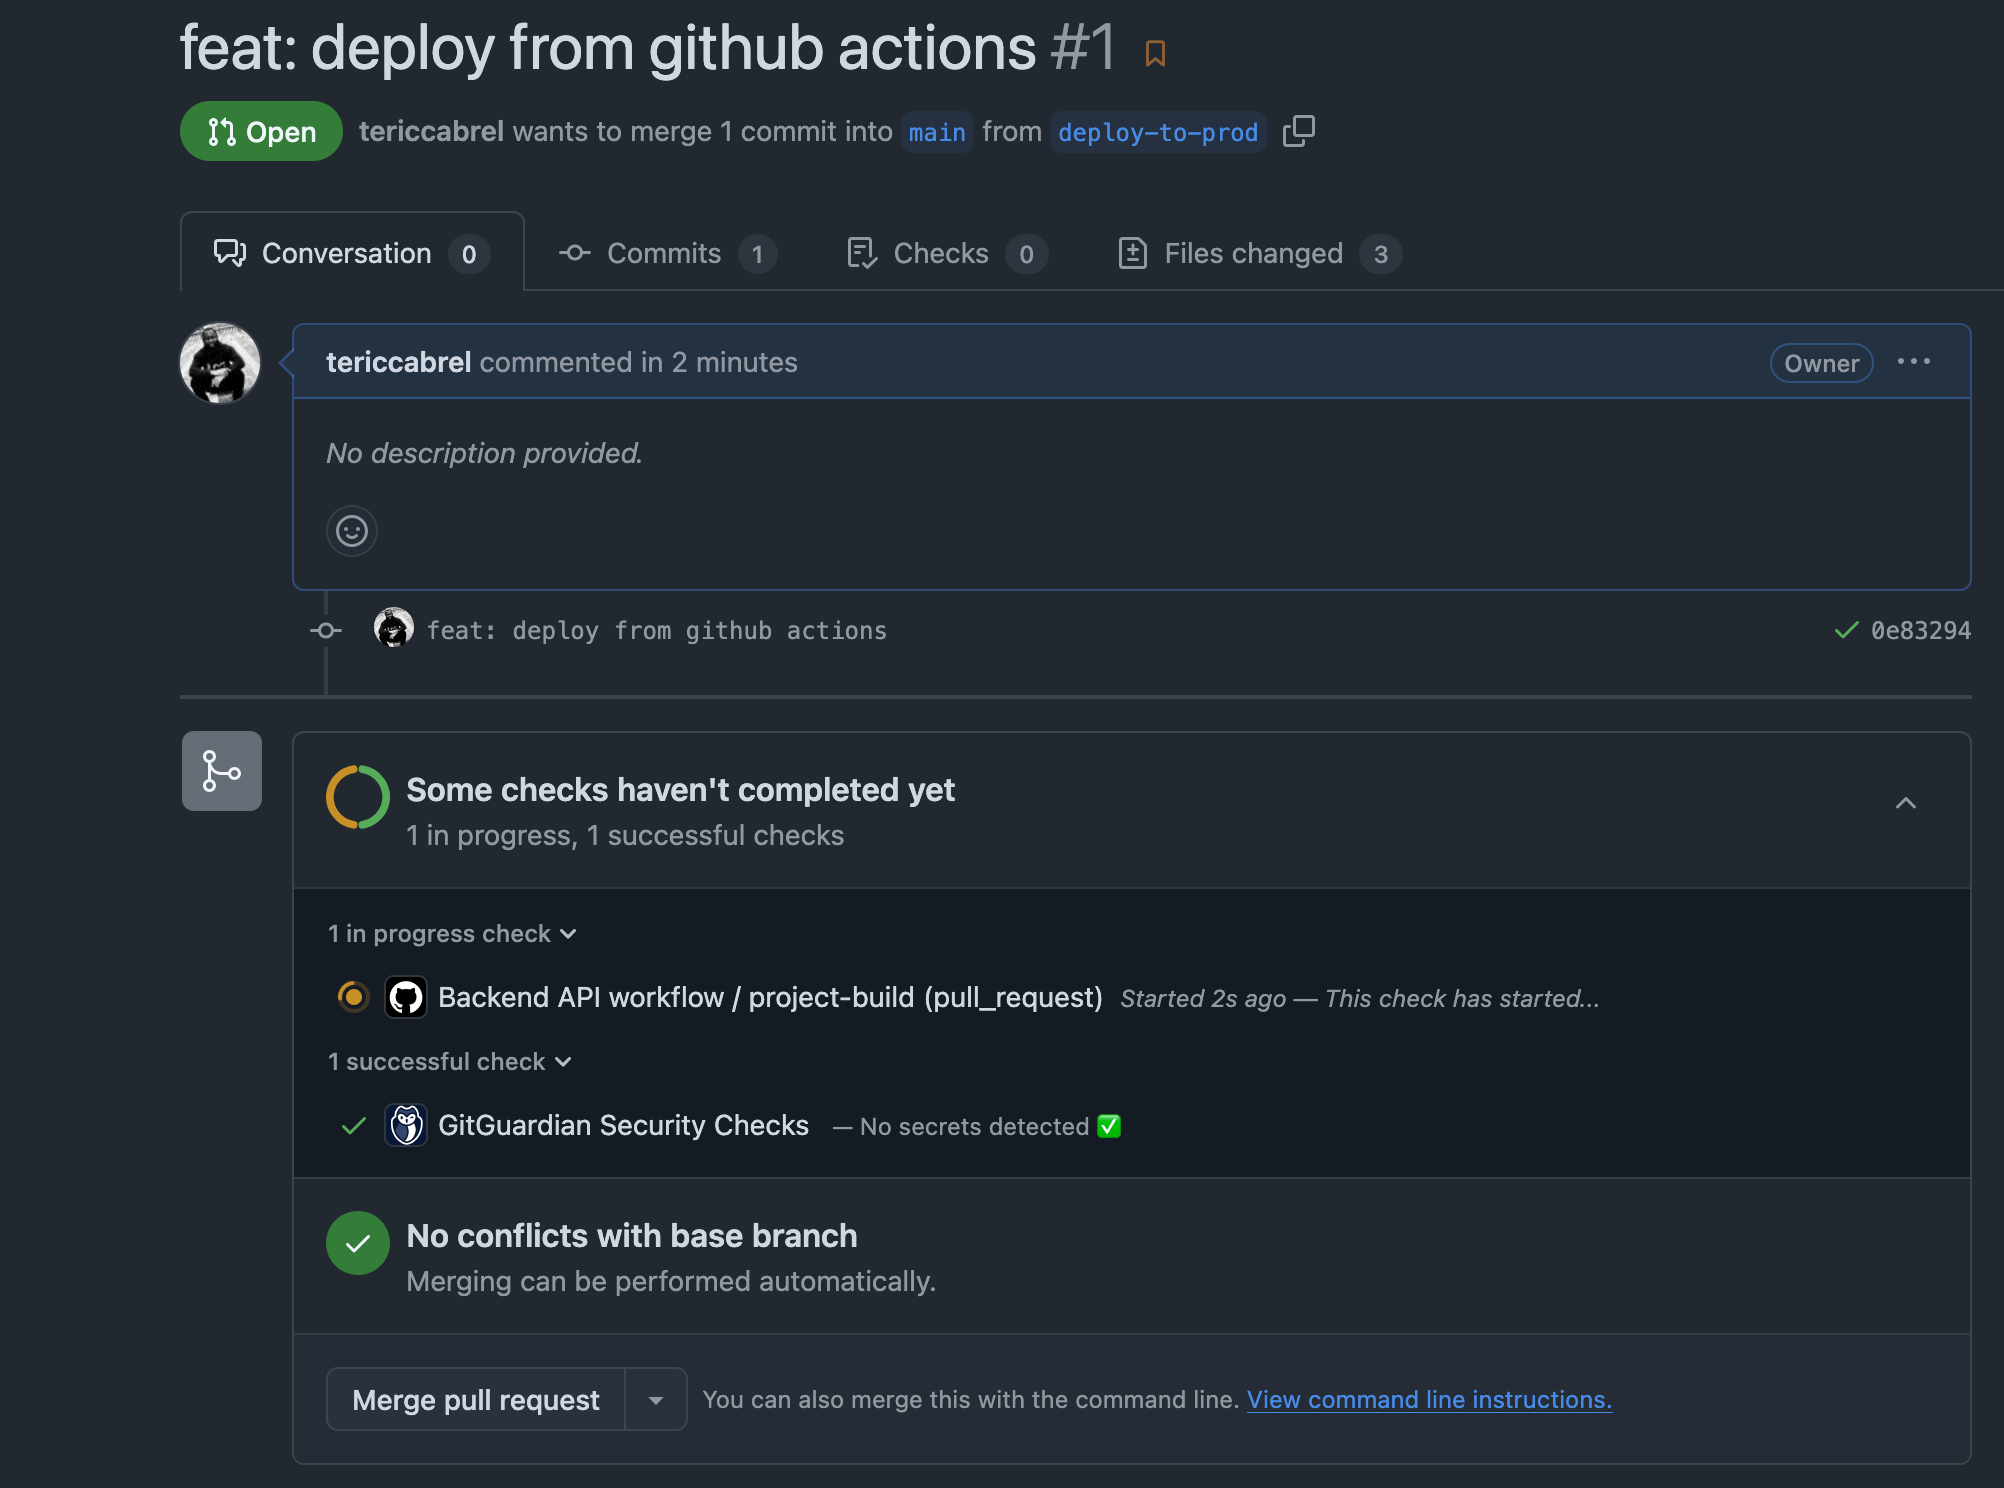Screen dimensions: 2004x1488
Task: Click the comment options kebab menu
Action: 1915,362
